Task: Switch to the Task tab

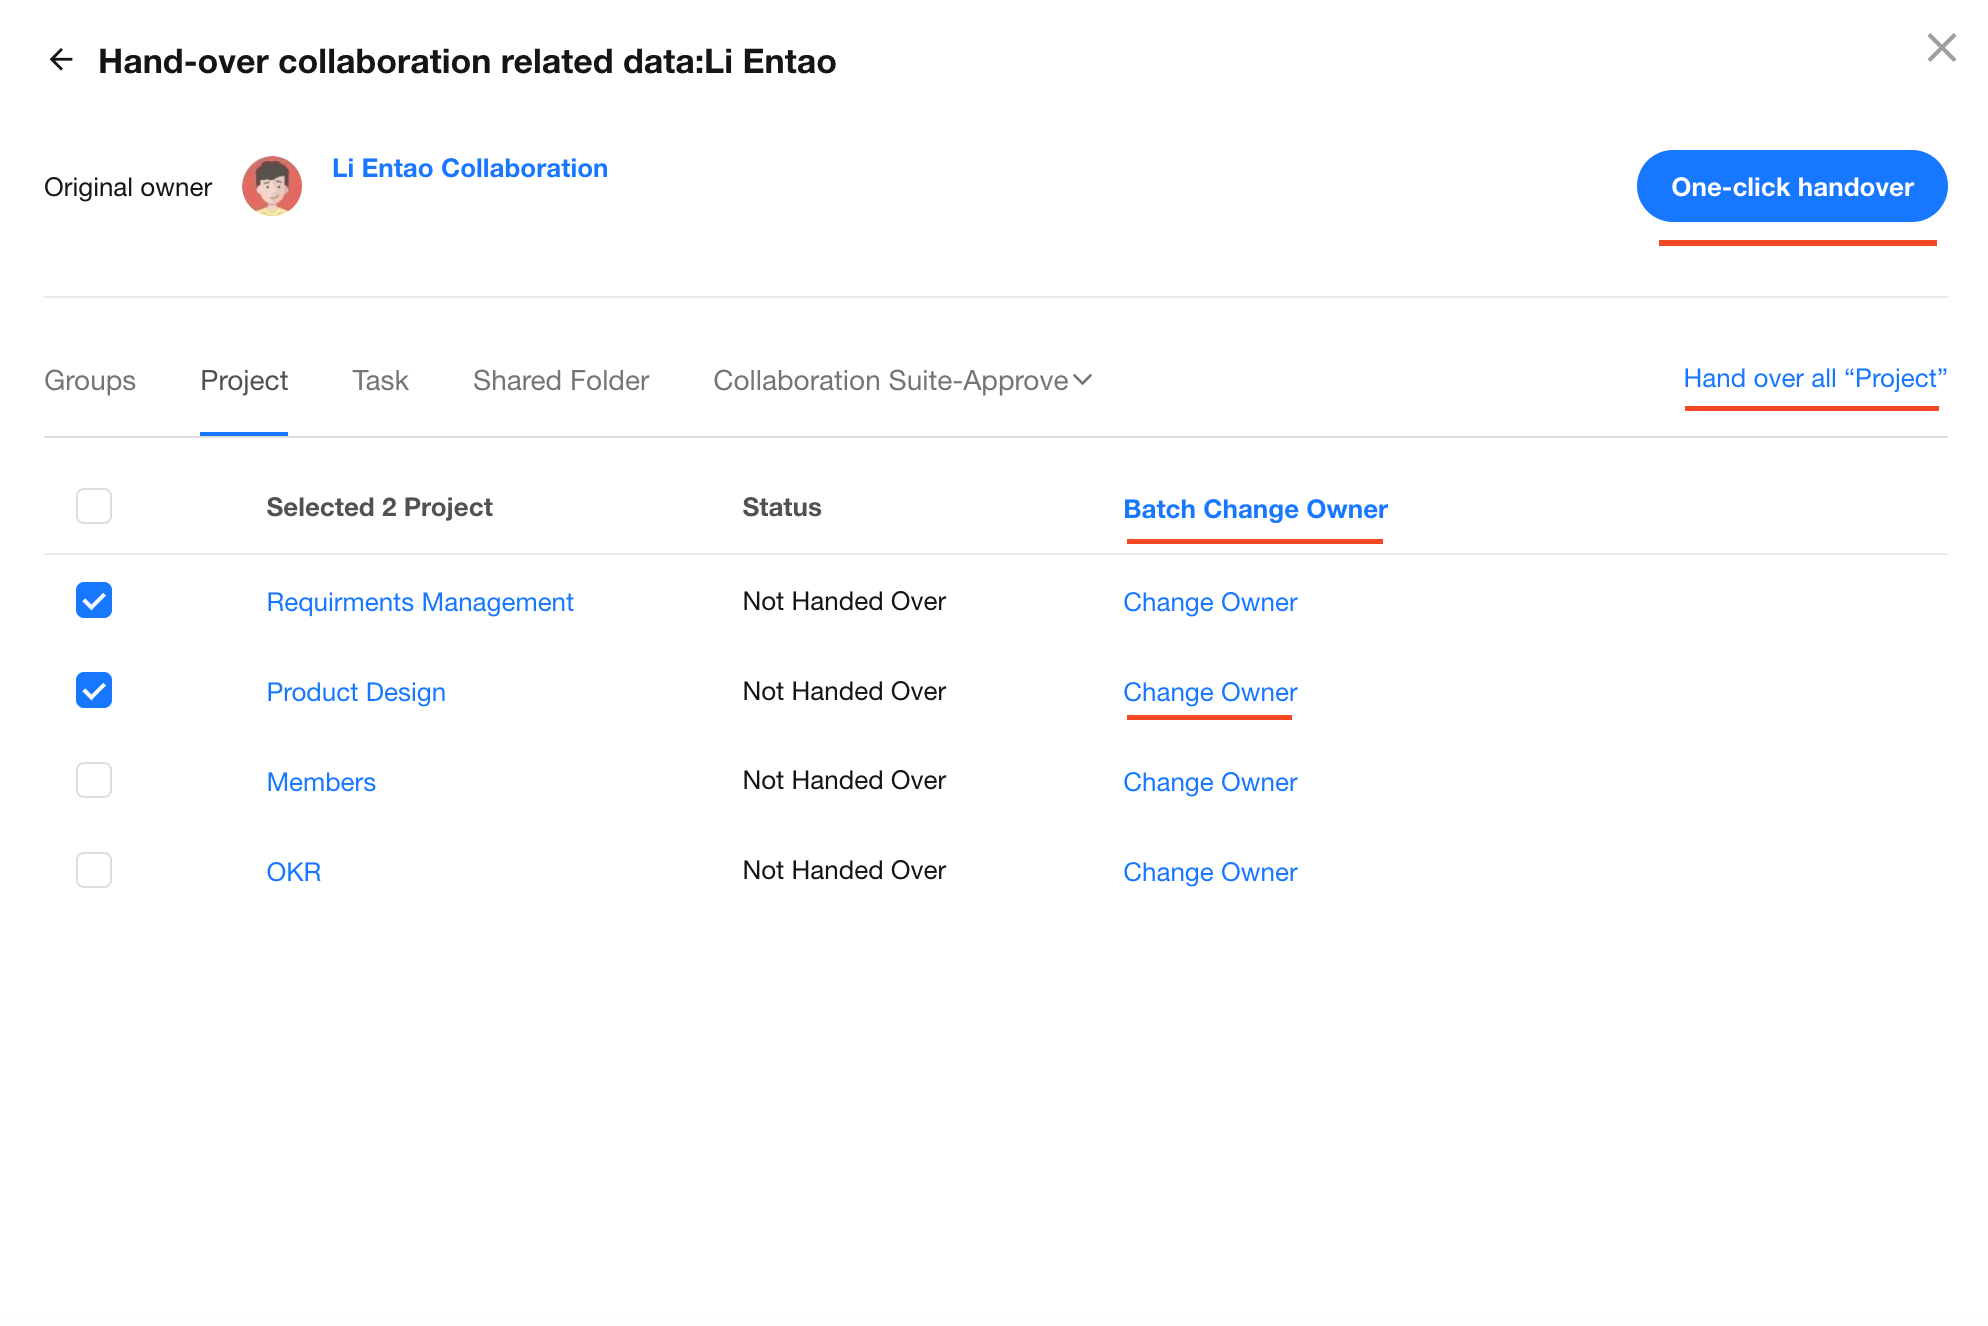Action: [x=380, y=380]
